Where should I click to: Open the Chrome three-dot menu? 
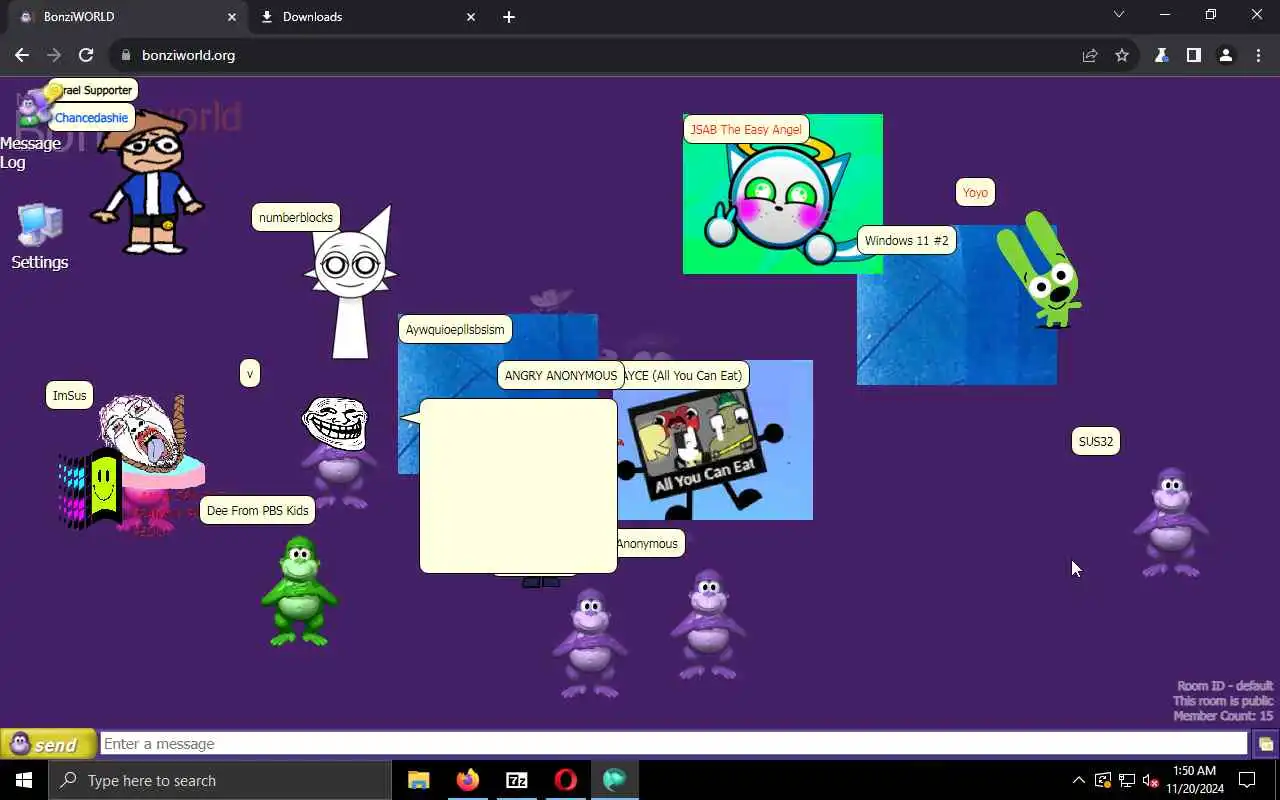point(1258,56)
